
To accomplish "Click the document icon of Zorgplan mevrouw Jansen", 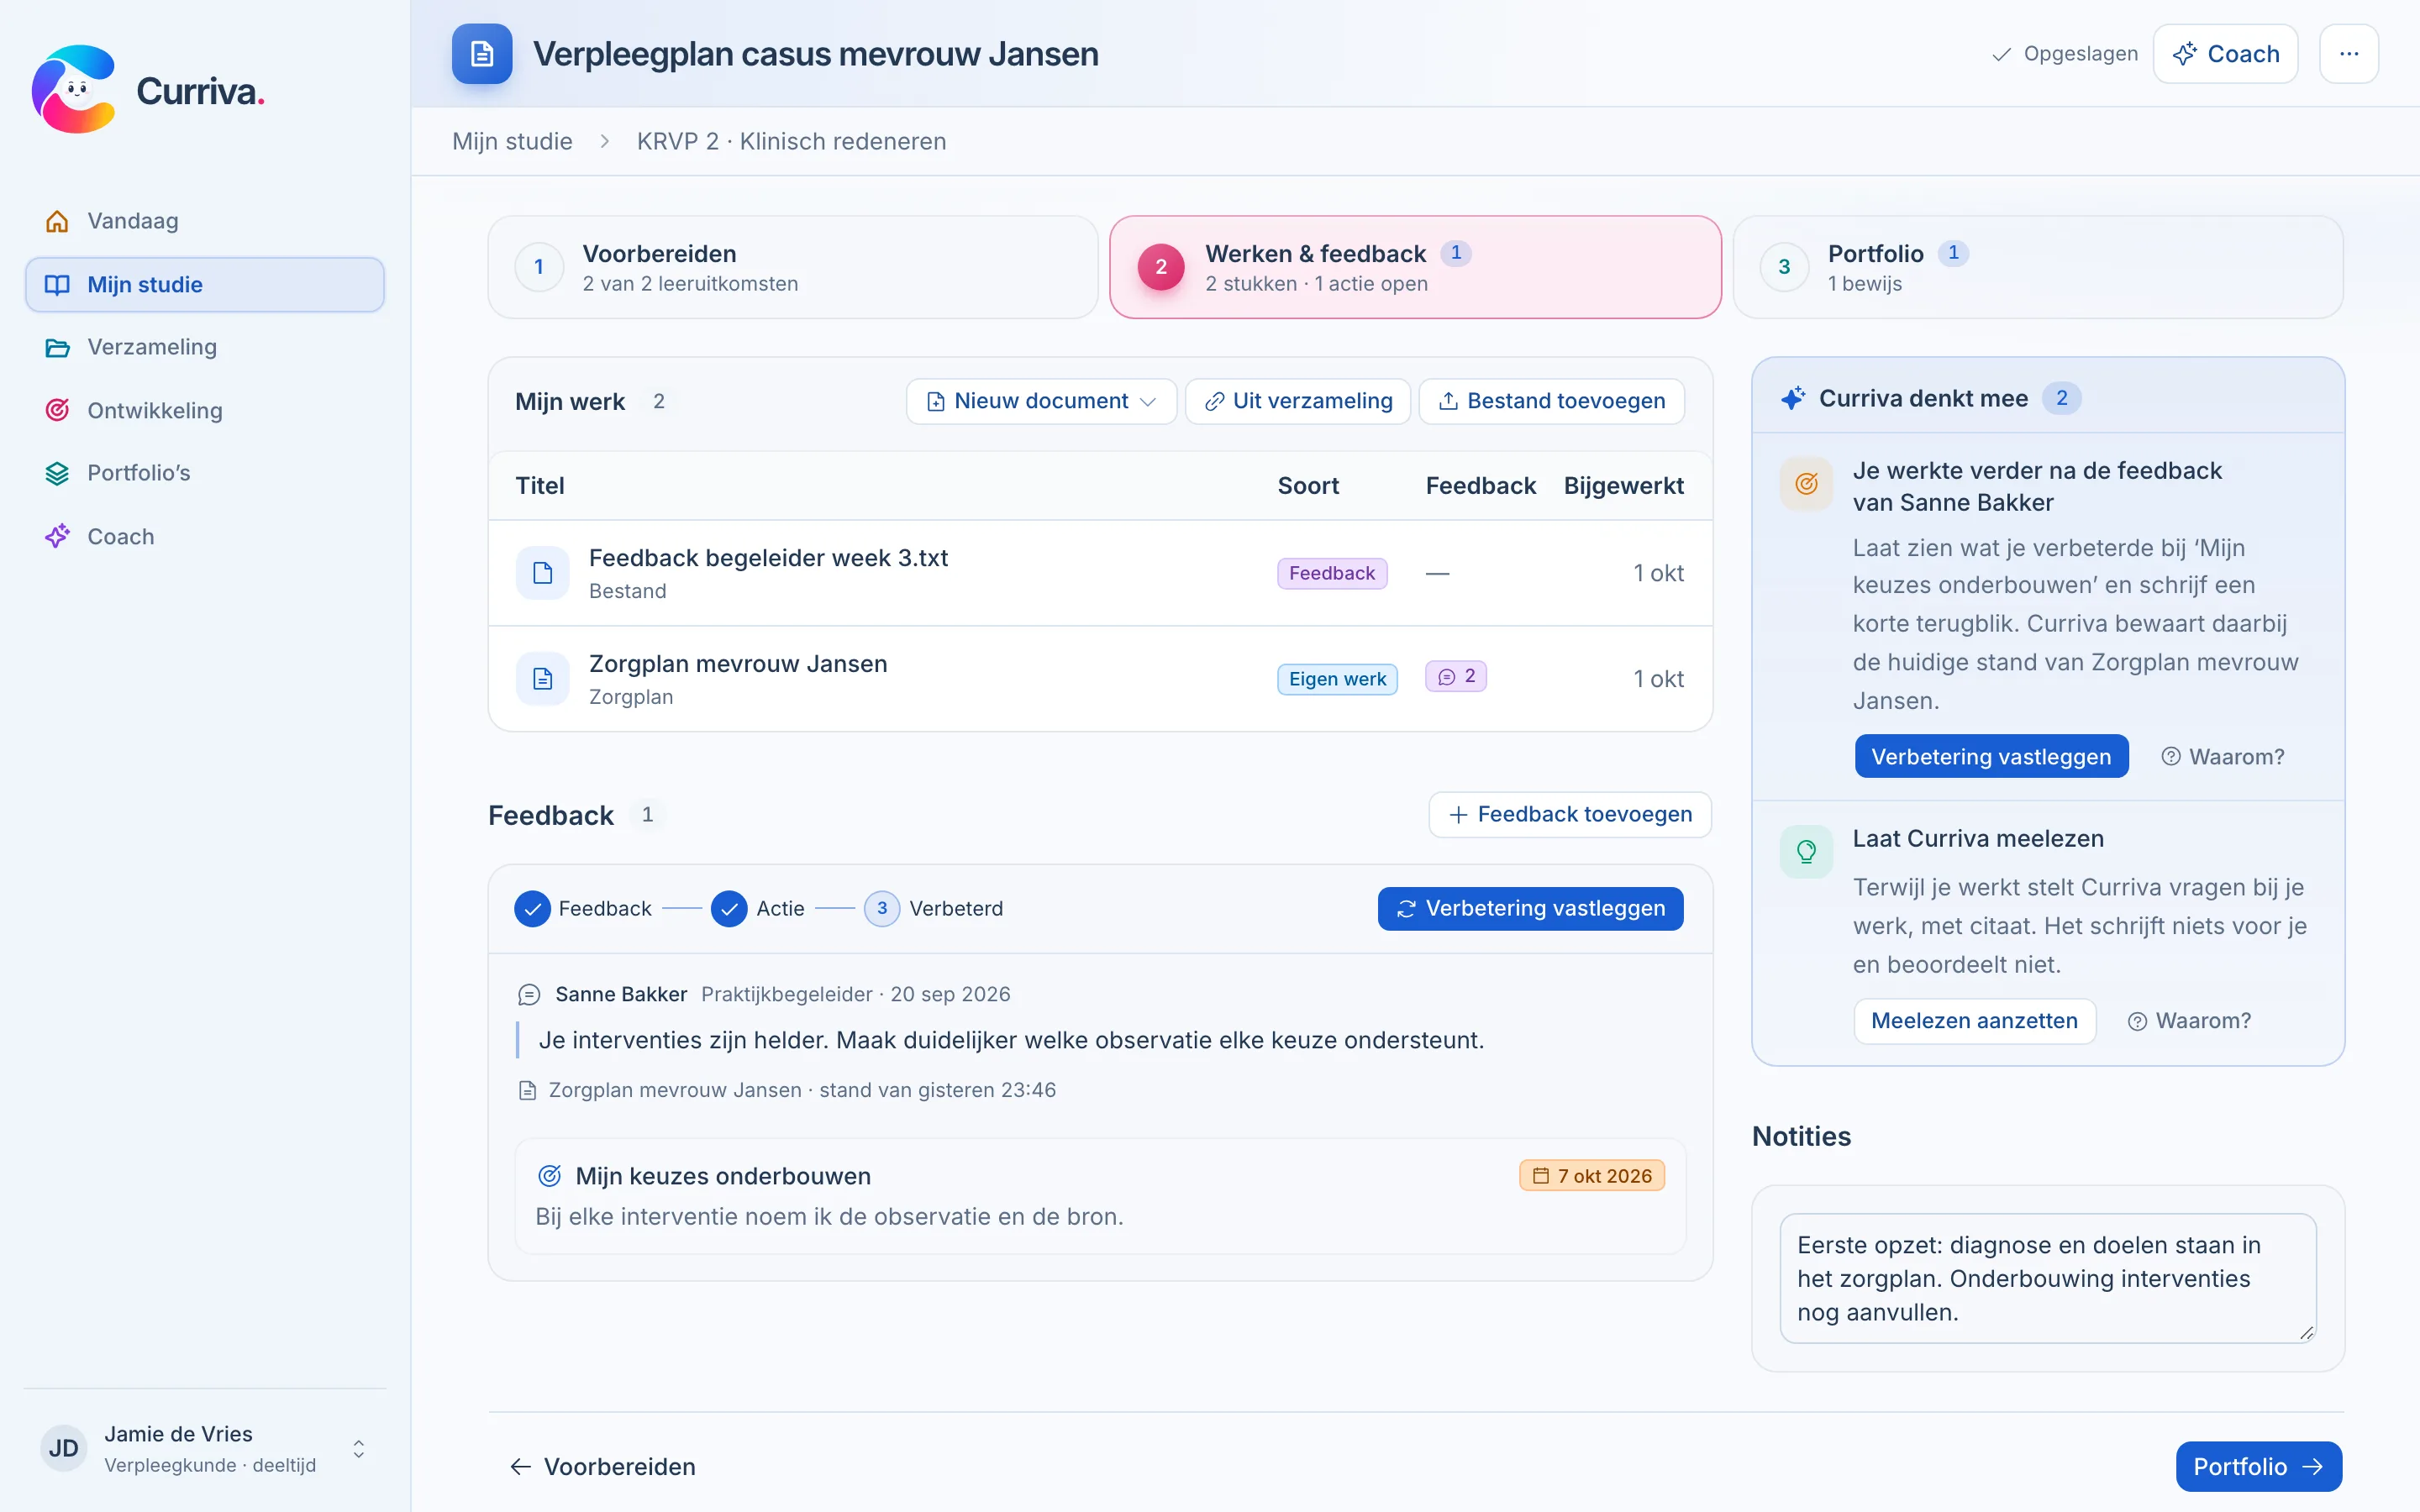I will tap(543, 679).
